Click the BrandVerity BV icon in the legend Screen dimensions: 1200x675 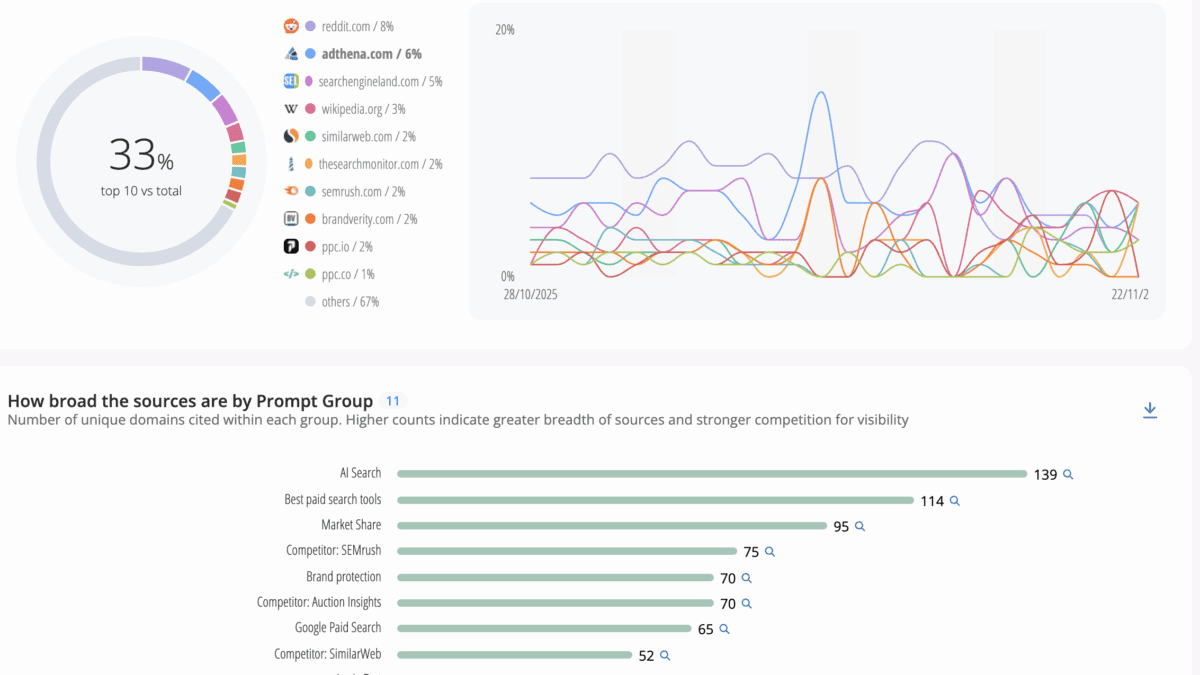coord(290,218)
